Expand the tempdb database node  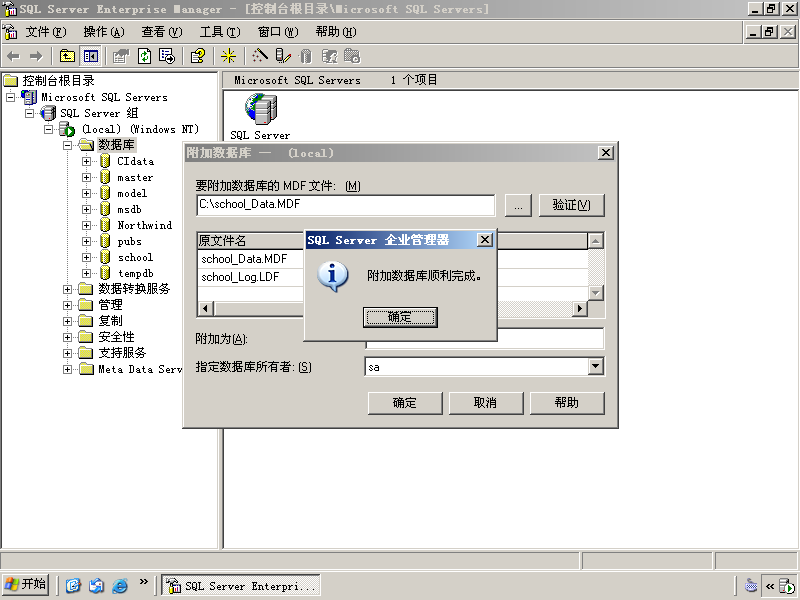[x=86, y=273]
